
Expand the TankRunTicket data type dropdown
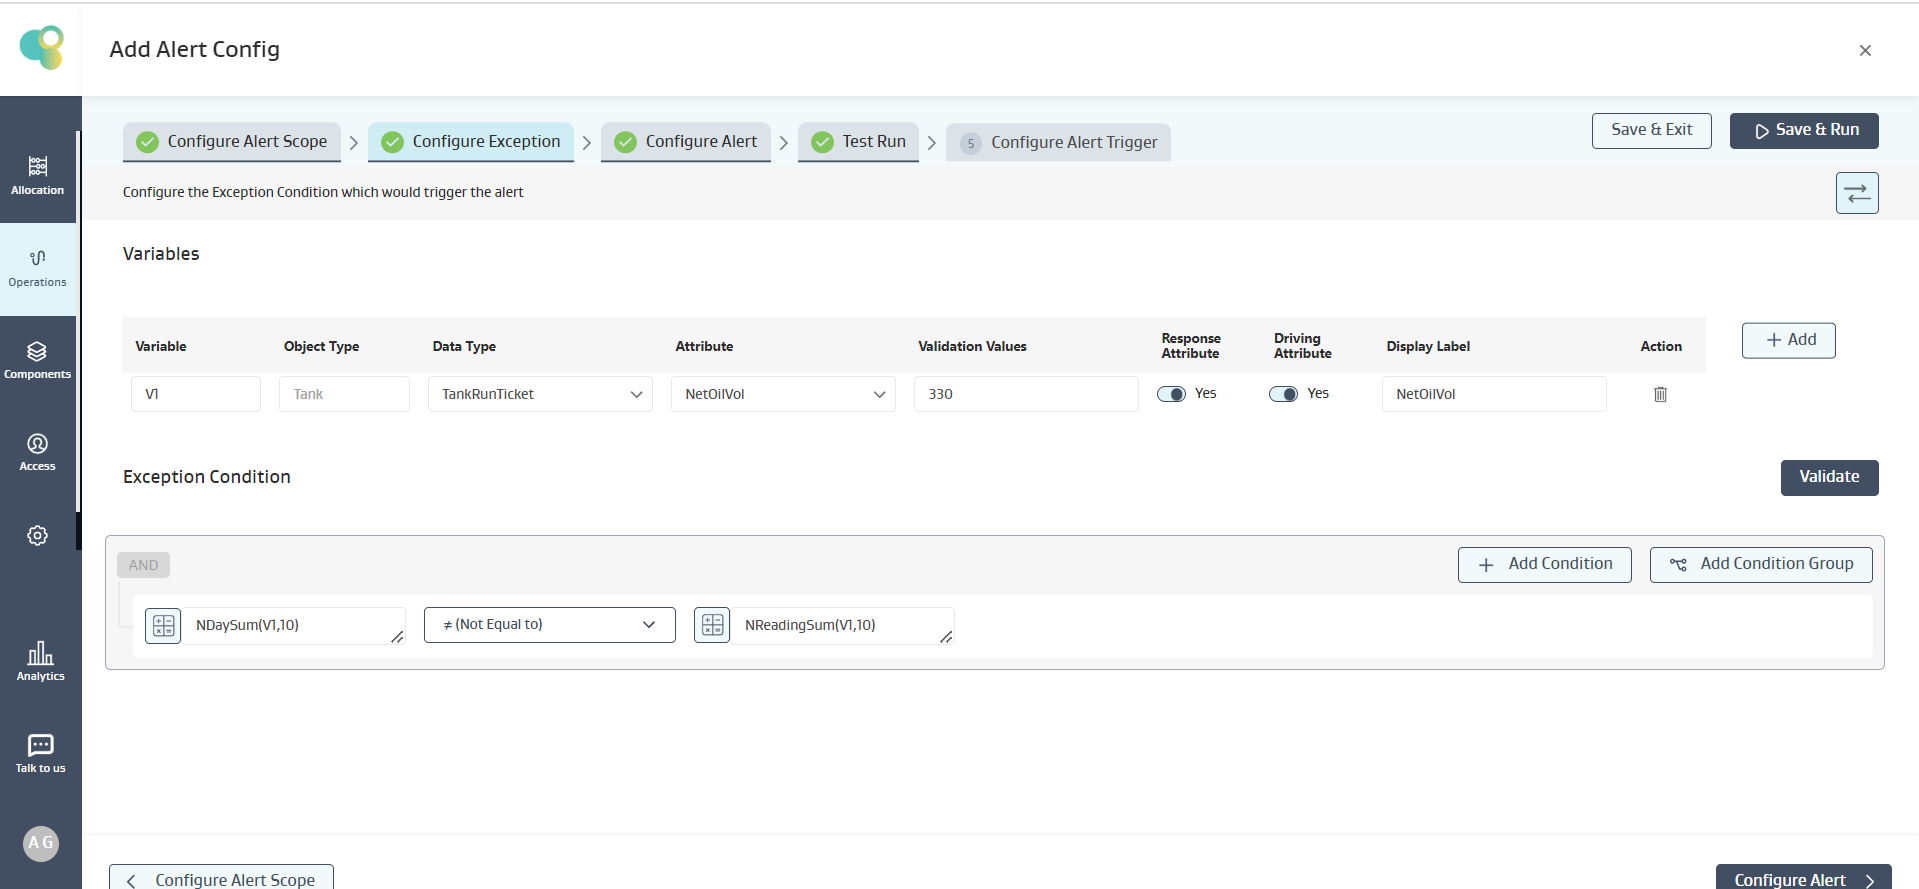coord(540,394)
